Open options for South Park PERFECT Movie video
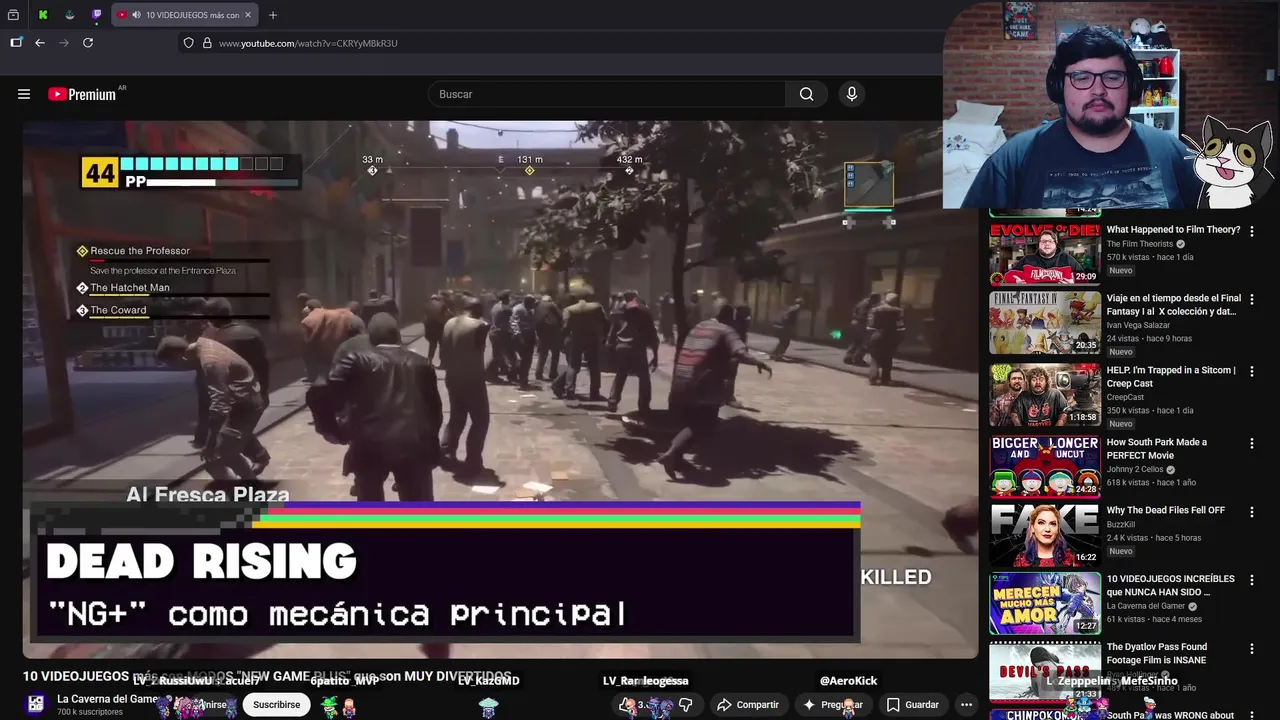 click(1251, 443)
